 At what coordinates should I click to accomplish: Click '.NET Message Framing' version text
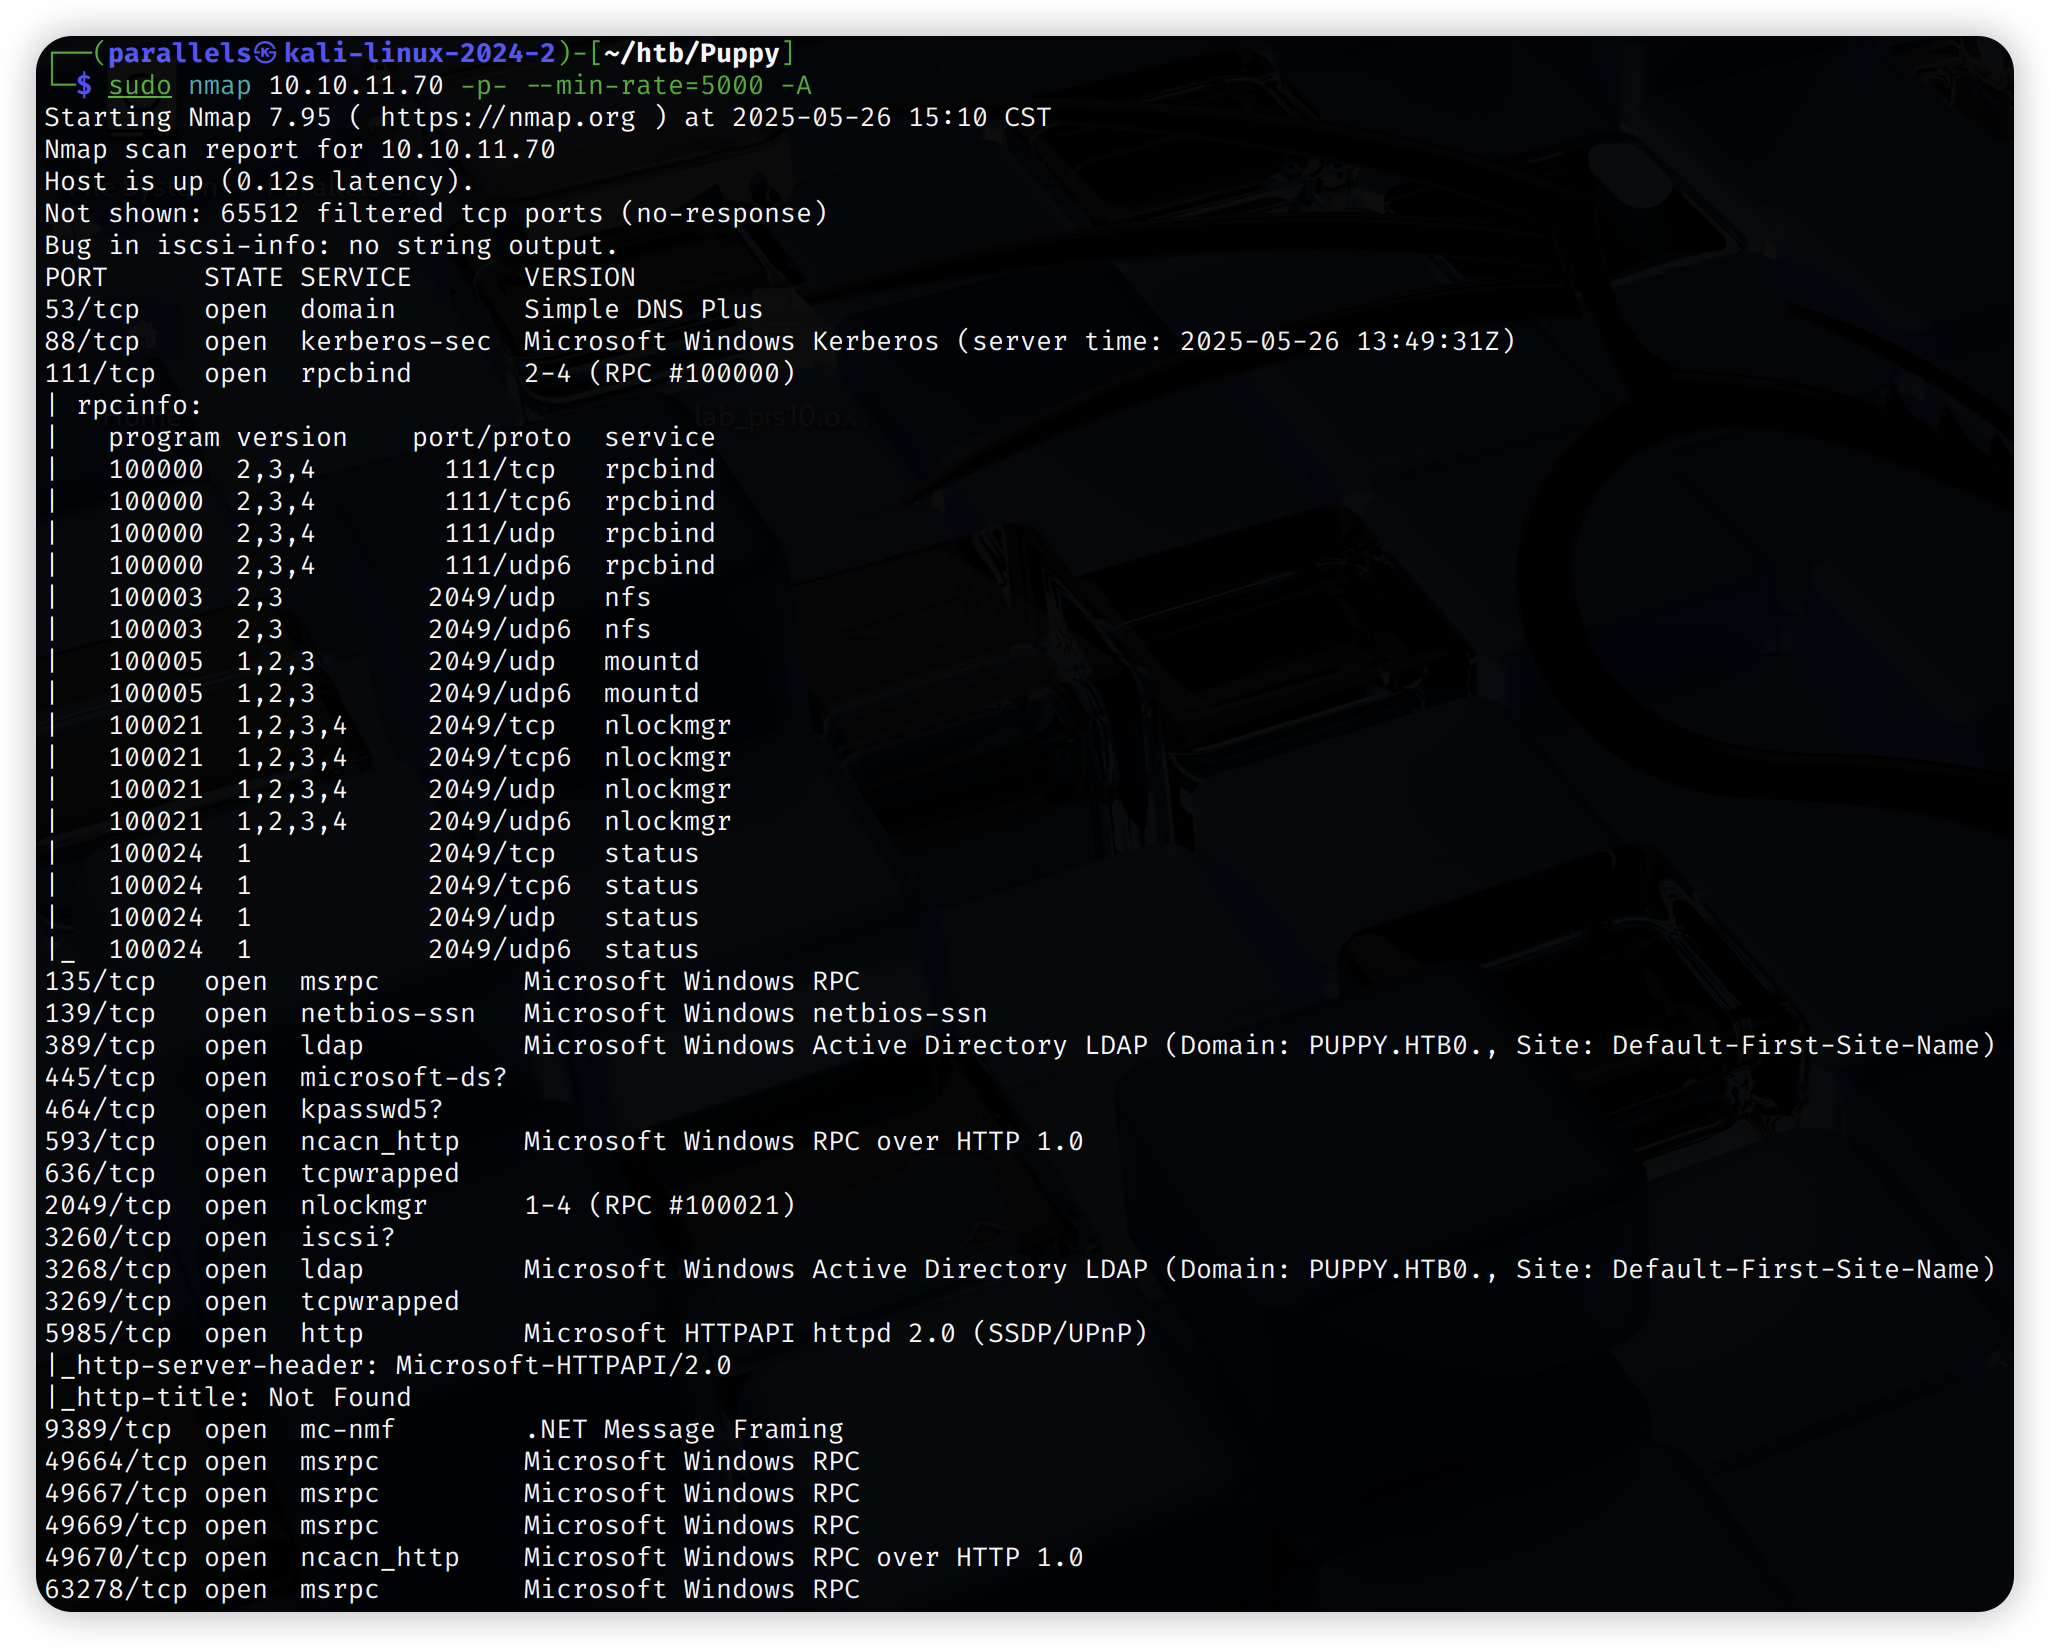coord(684,1430)
